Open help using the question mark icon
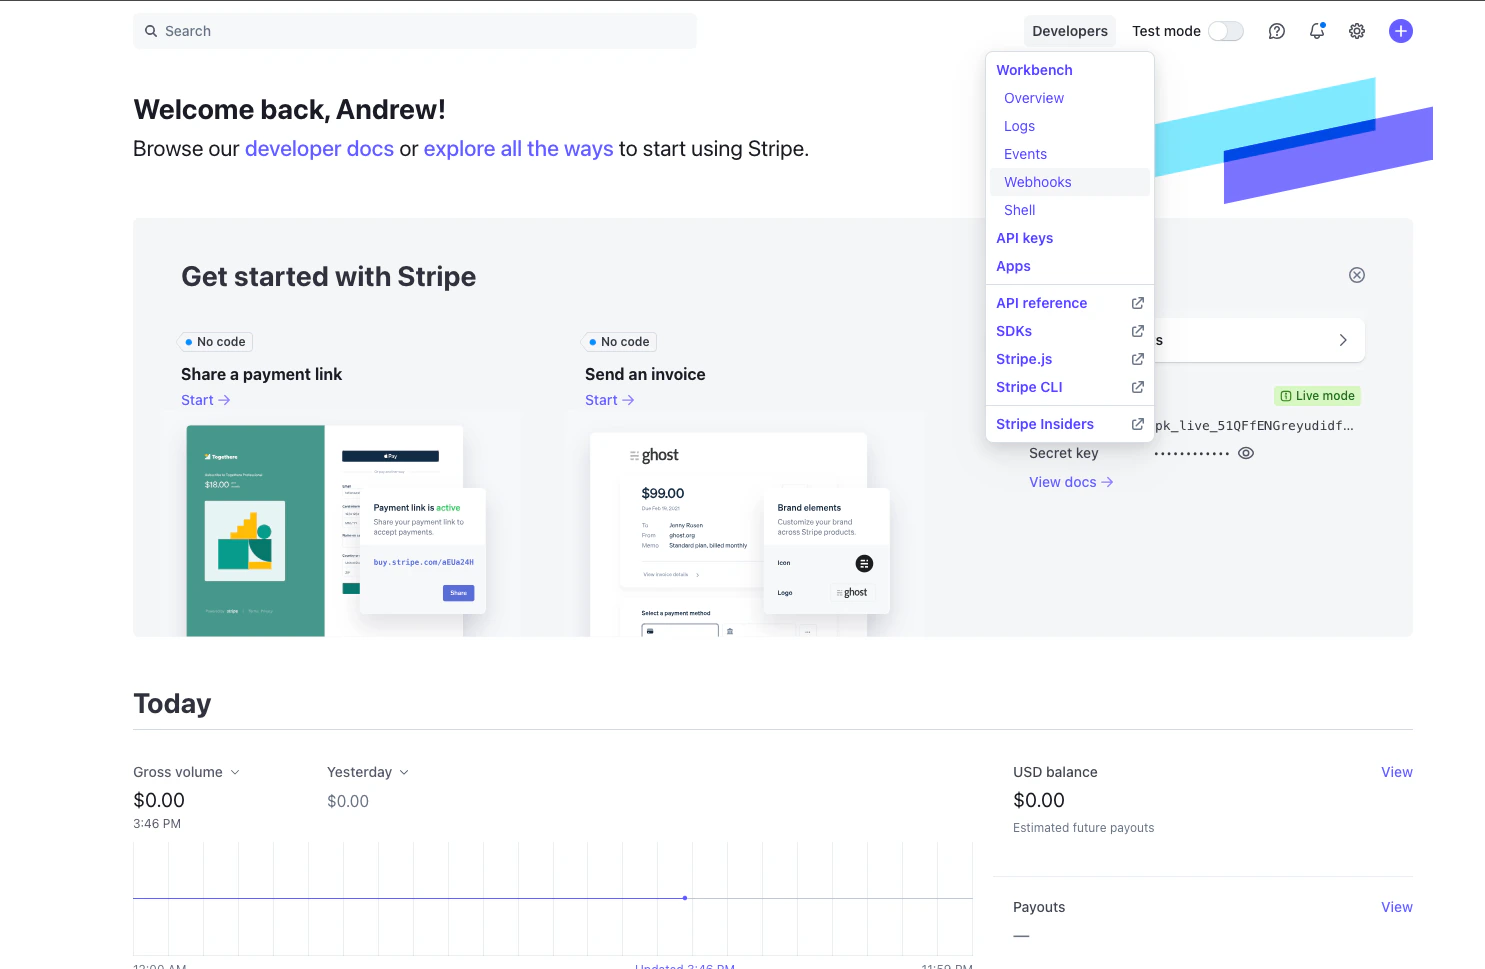The width and height of the screenshot is (1485, 969). point(1276,31)
